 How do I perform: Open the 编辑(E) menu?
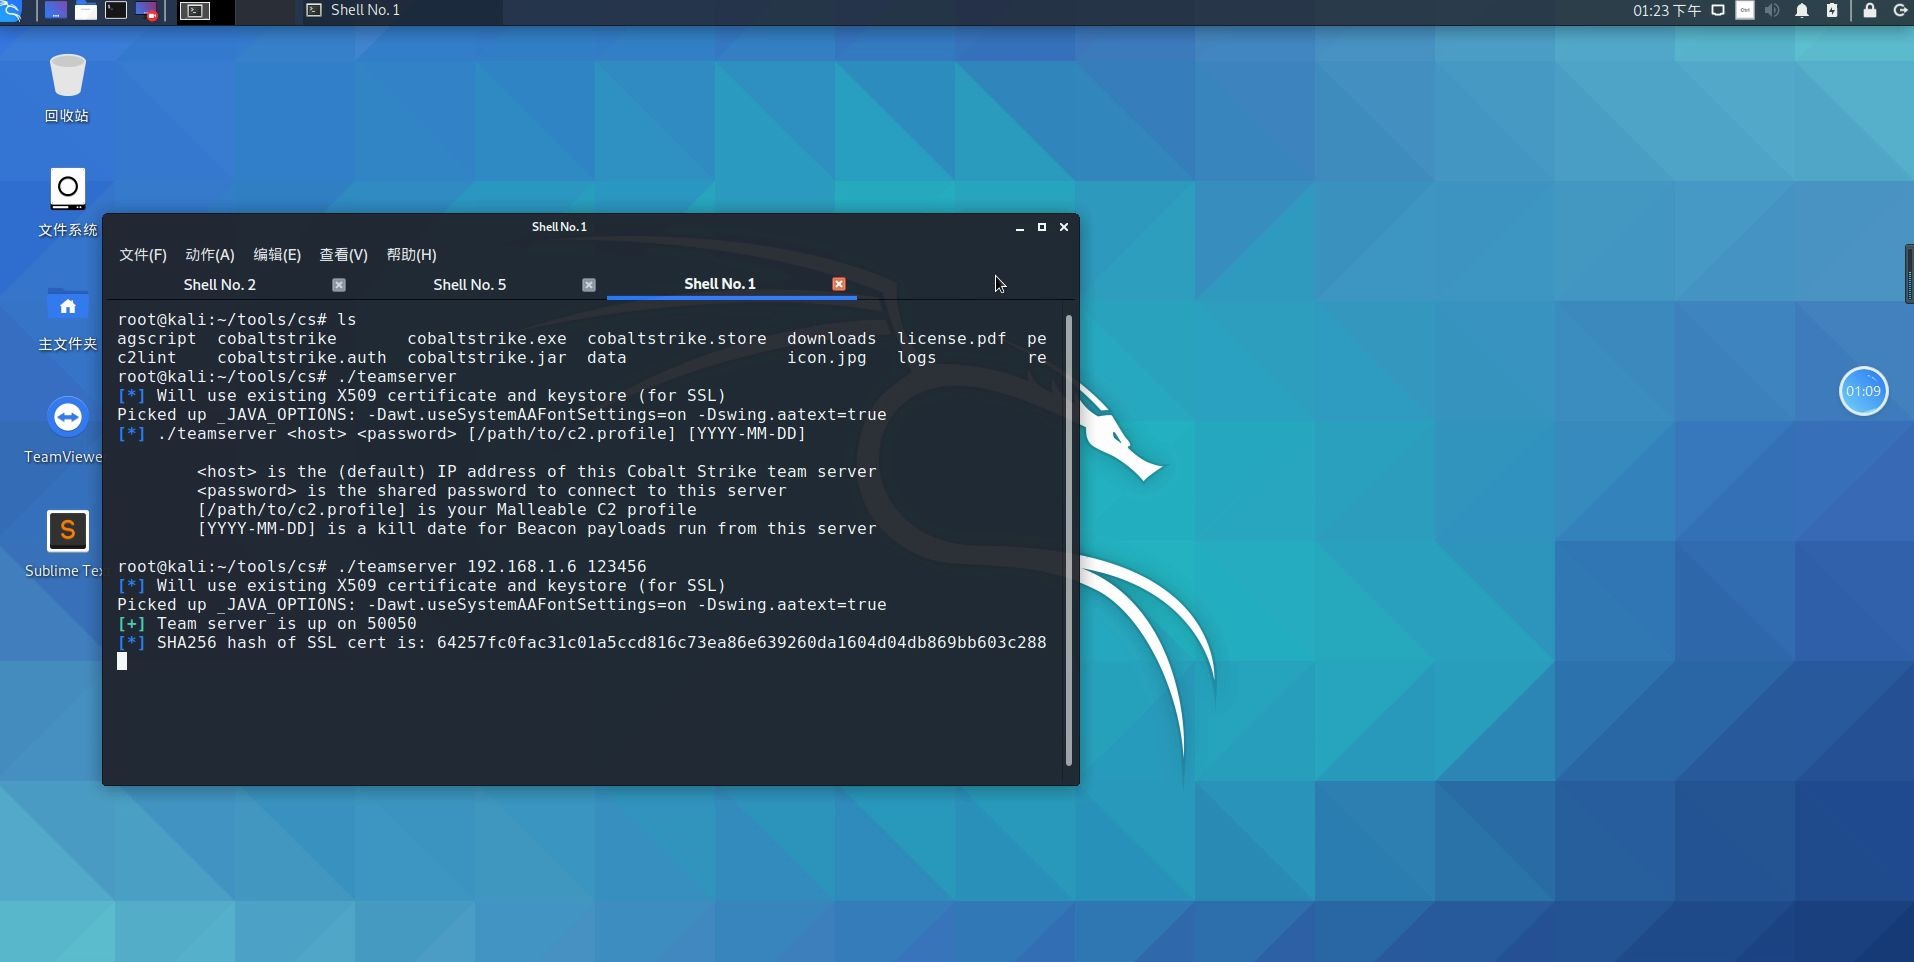point(277,255)
